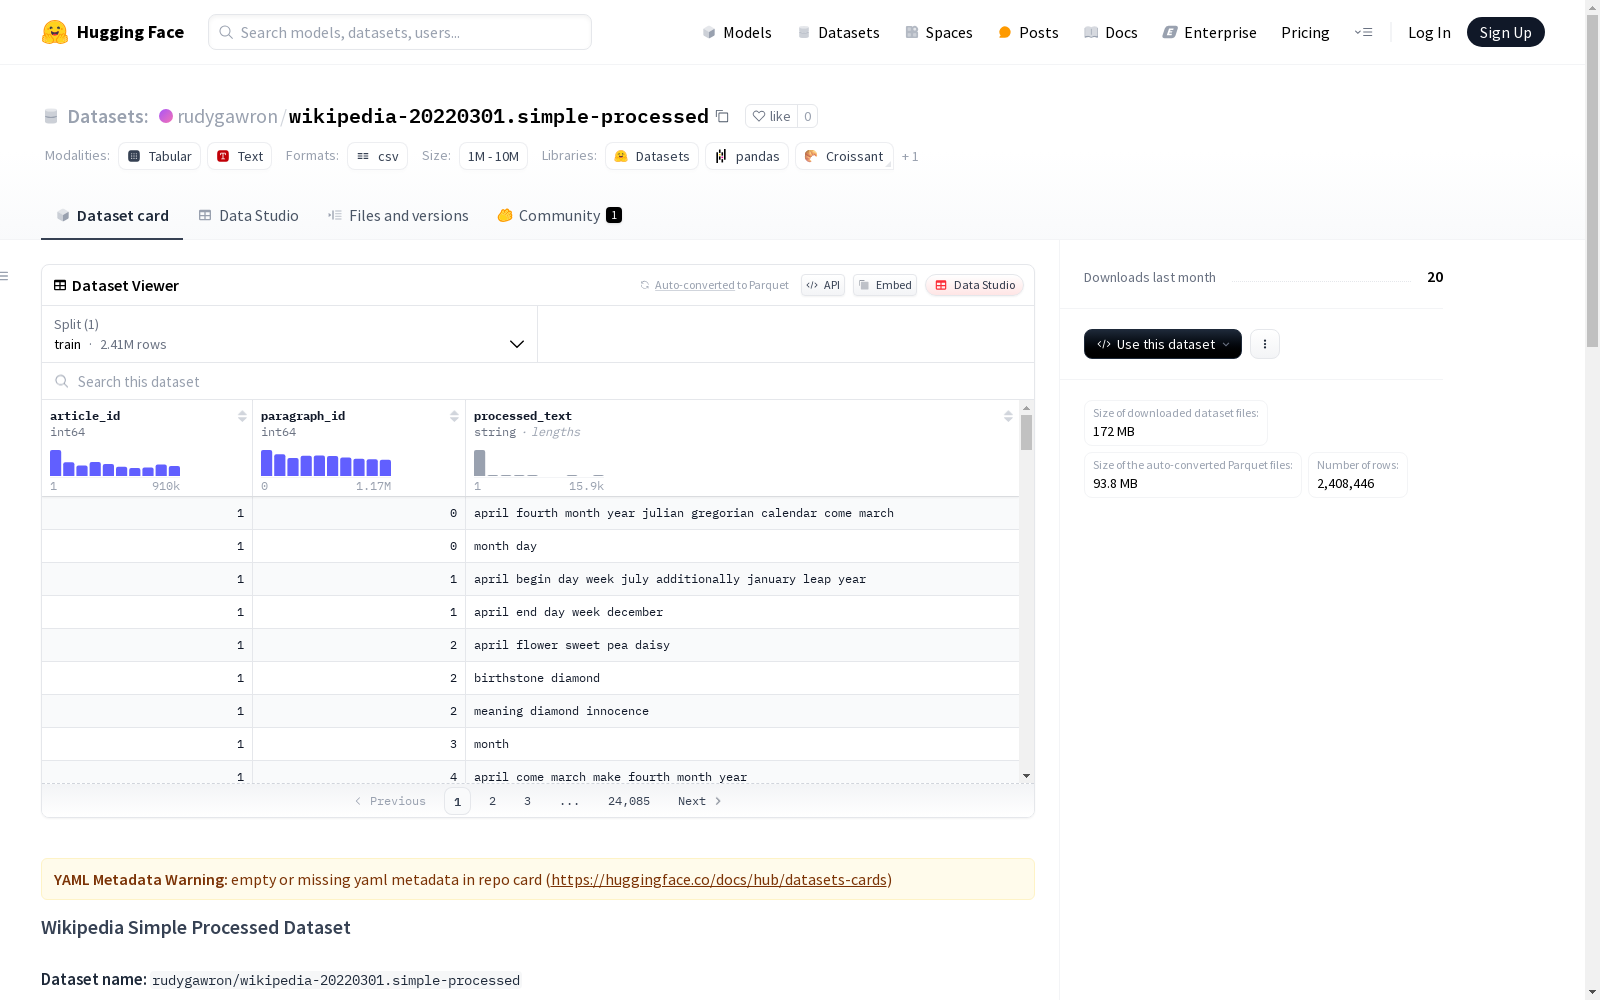Viewport: 1600px width, 1000px height.
Task: Open the Use this dataset dropdown
Action: pyautogui.click(x=1162, y=344)
